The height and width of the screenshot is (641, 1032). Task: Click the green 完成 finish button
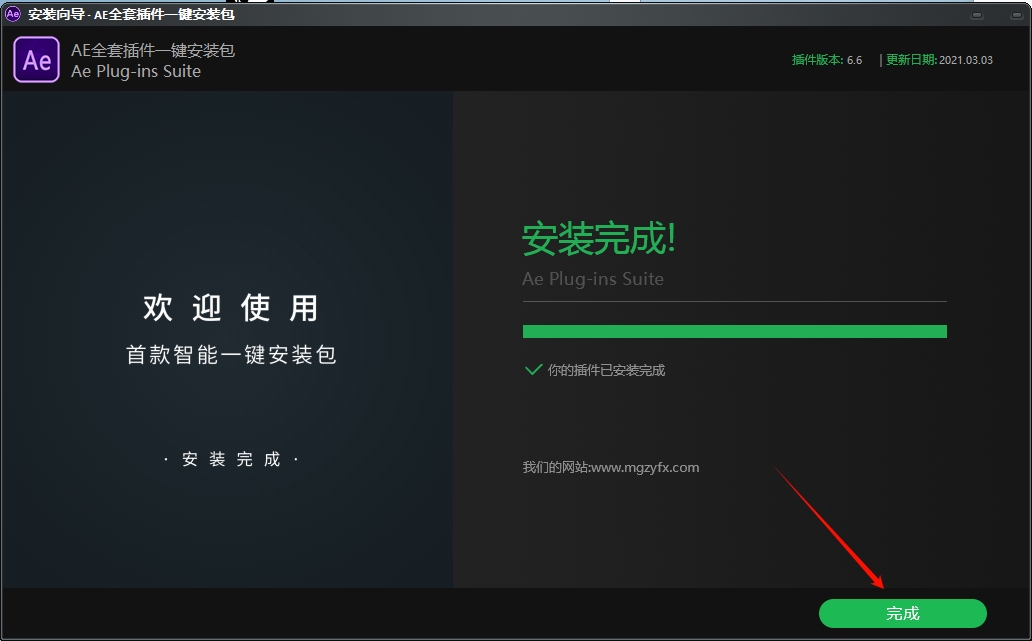(902, 613)
